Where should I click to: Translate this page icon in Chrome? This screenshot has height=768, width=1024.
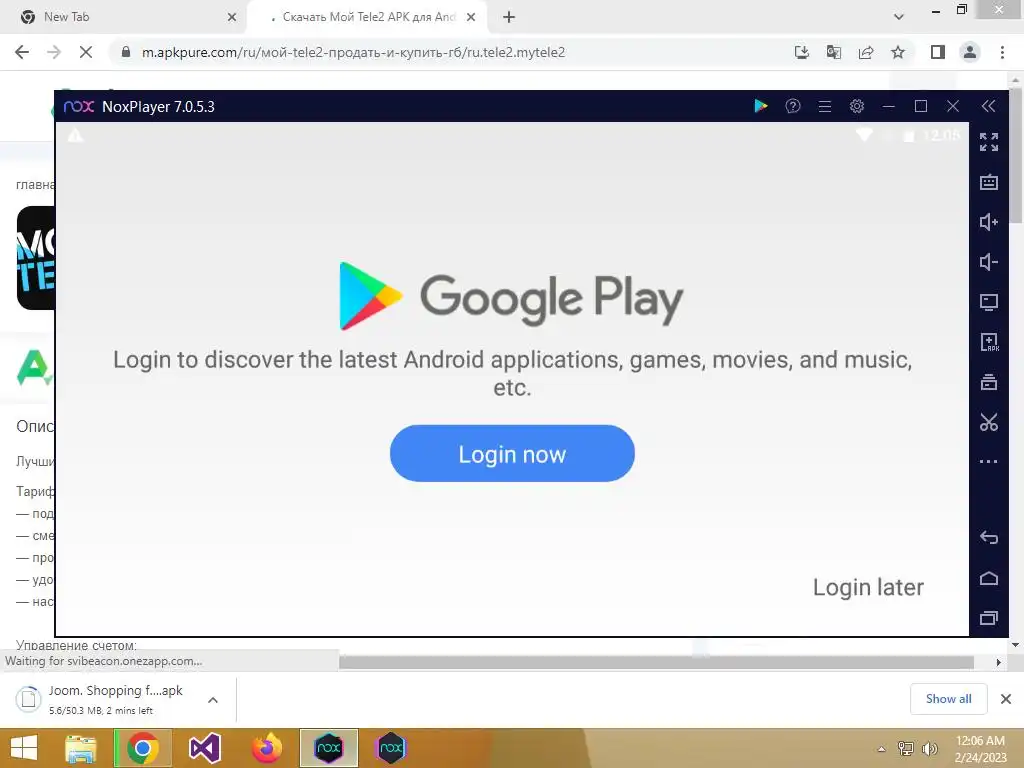click(834, 52)
